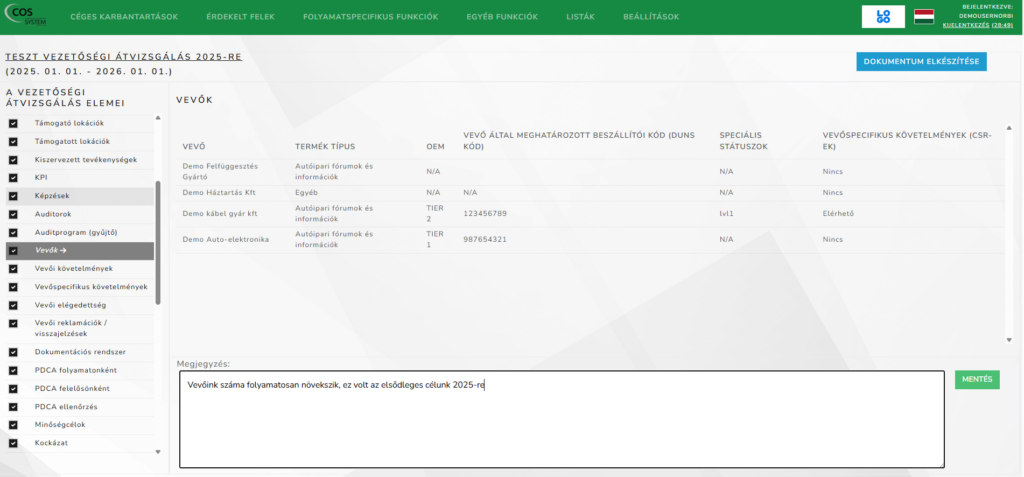Toggle Auditprogram (gyűjtő) checkbox

[x=13, y=233]
